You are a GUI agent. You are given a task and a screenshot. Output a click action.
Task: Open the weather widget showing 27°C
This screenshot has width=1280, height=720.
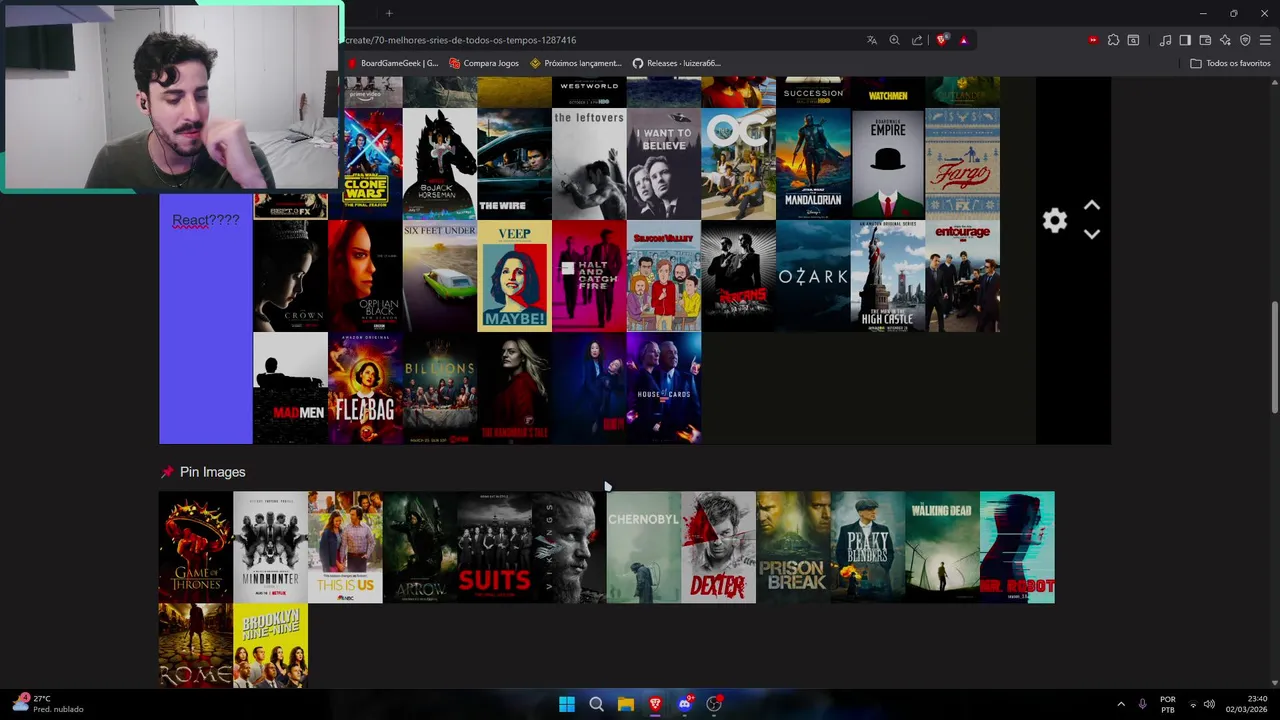tap(48, 704)
